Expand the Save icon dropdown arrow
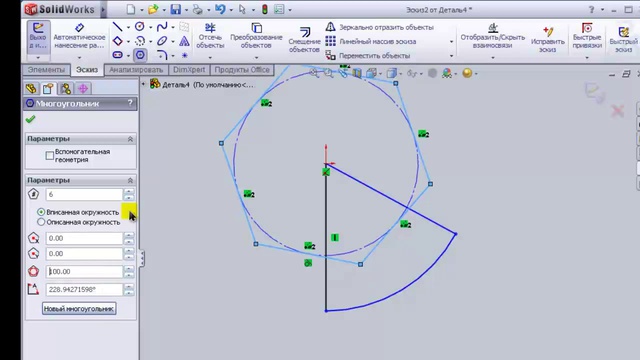Image resolution: width=640 pixels, height=360 pixels. coord(186,10)
